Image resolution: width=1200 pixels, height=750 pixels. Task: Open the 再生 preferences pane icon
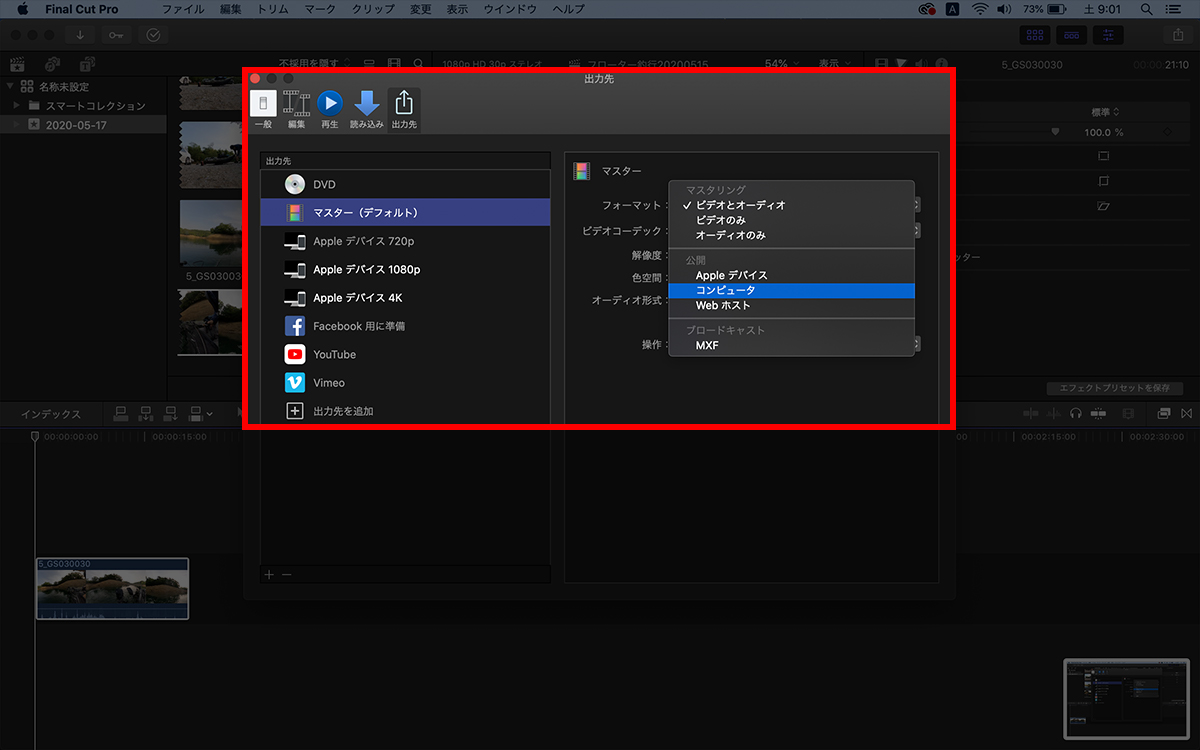click(x=330, y=110)
